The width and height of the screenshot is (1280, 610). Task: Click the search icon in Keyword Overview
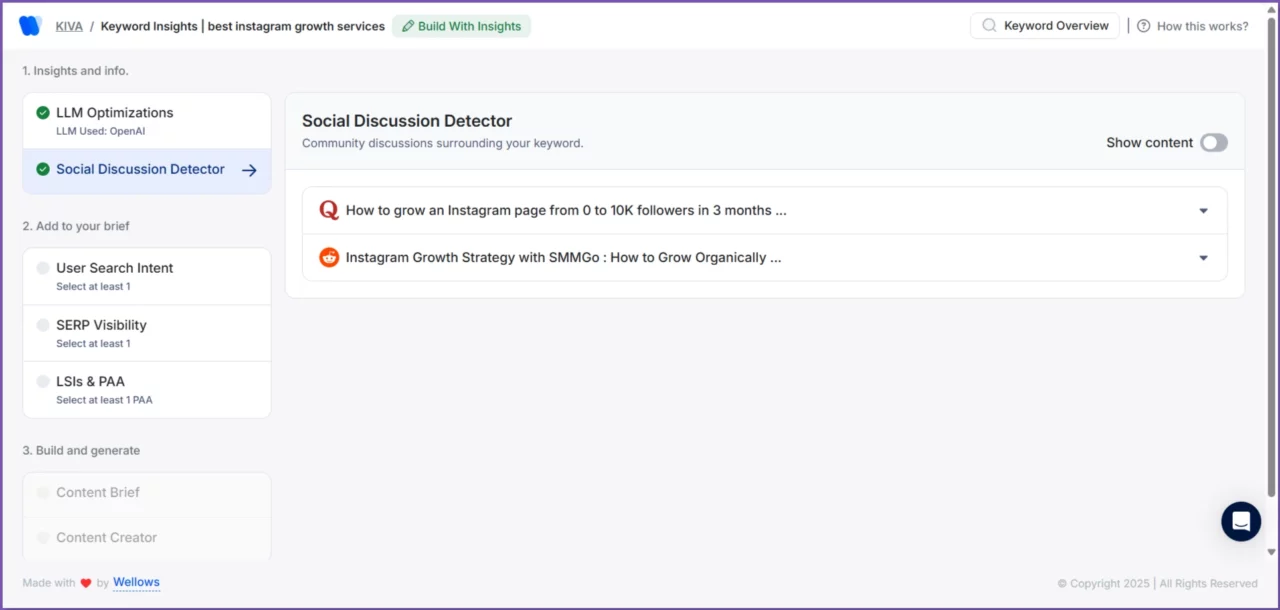coord(988,26)
